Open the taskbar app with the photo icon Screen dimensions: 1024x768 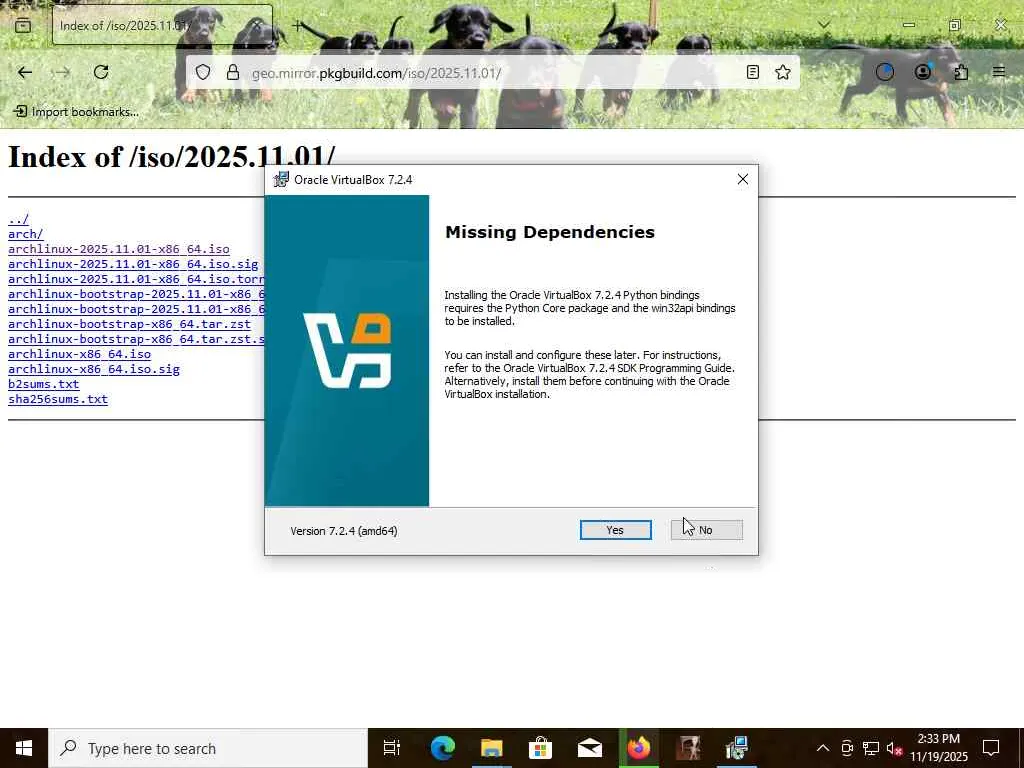(688, 748)
